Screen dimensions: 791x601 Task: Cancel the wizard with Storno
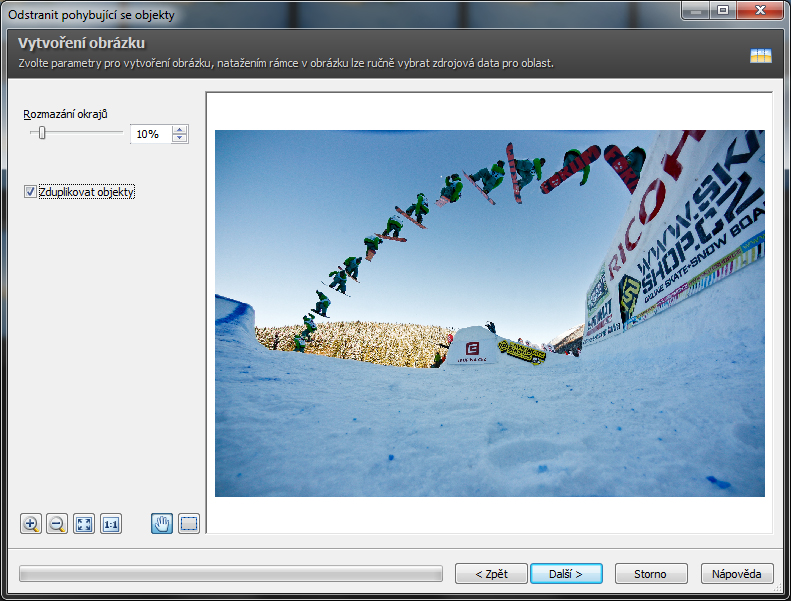tap(651, 574)
